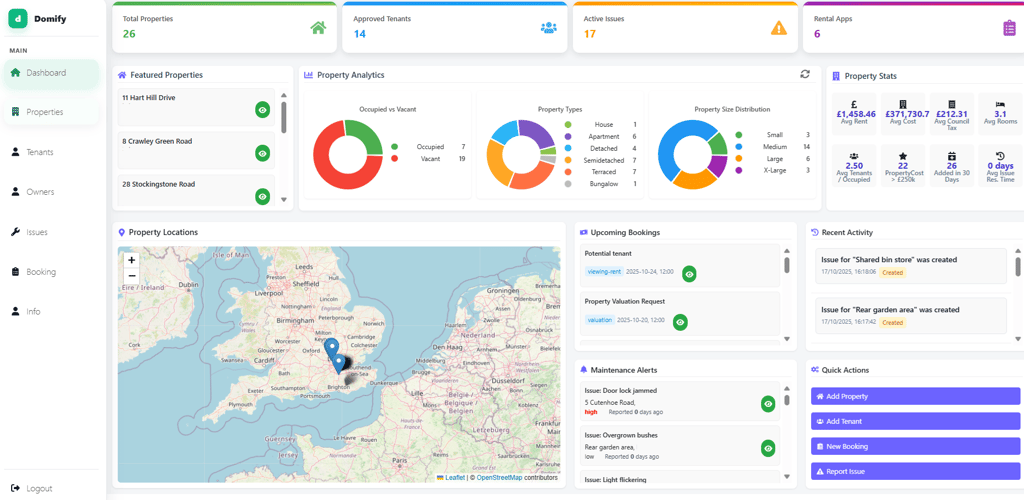
Task: Click the Recent Activity history icon
Action: tap(814, 232)
